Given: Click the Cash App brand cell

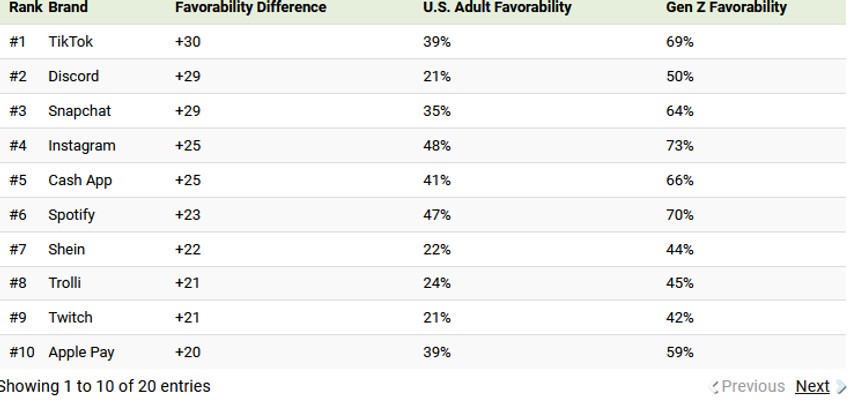Looking at the screenshot, I should (x=80, y=180).
